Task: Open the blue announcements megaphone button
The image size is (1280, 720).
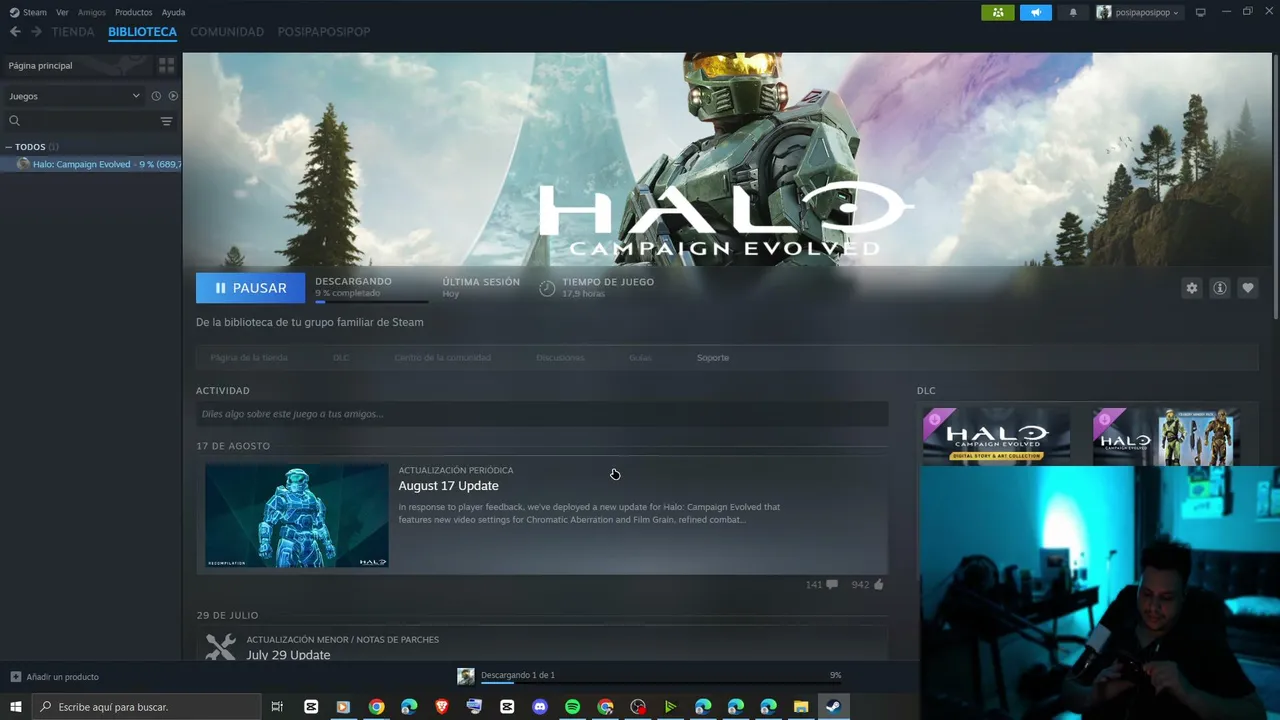Action: pos(1036,12)
